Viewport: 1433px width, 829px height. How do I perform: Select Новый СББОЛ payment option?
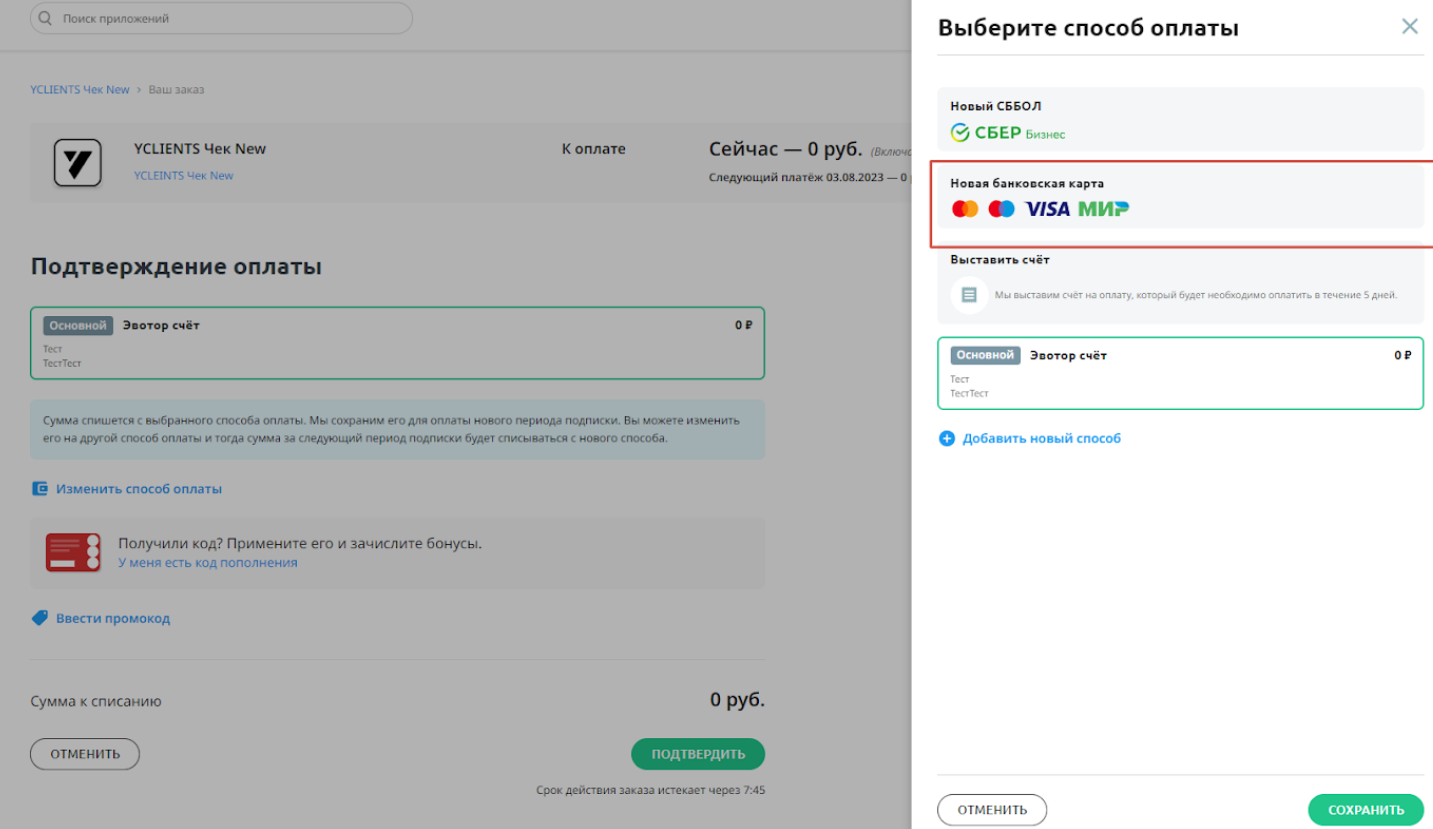tap(1180, 120)
